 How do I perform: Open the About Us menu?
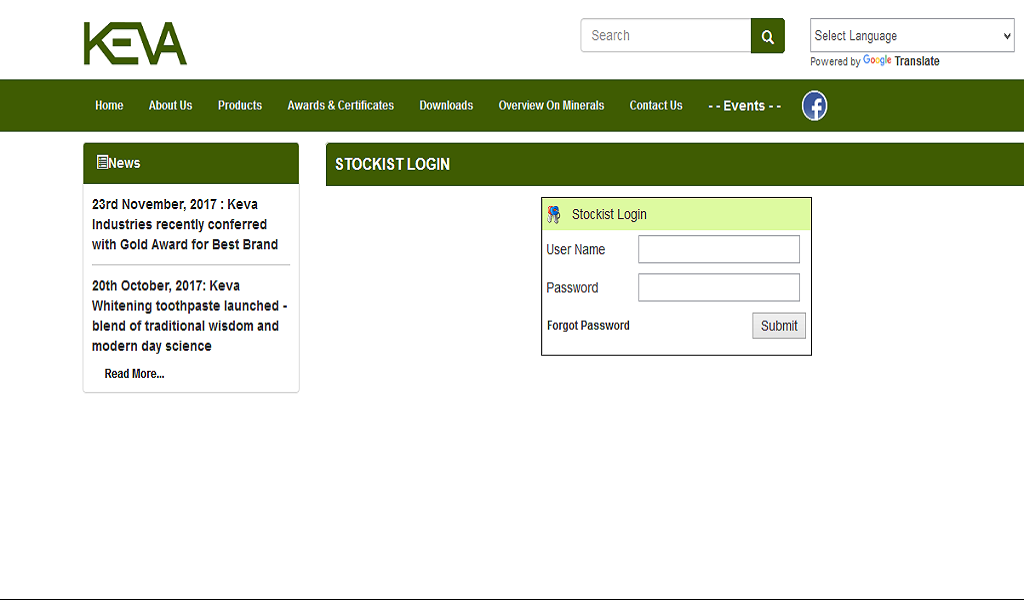[170, 105]
